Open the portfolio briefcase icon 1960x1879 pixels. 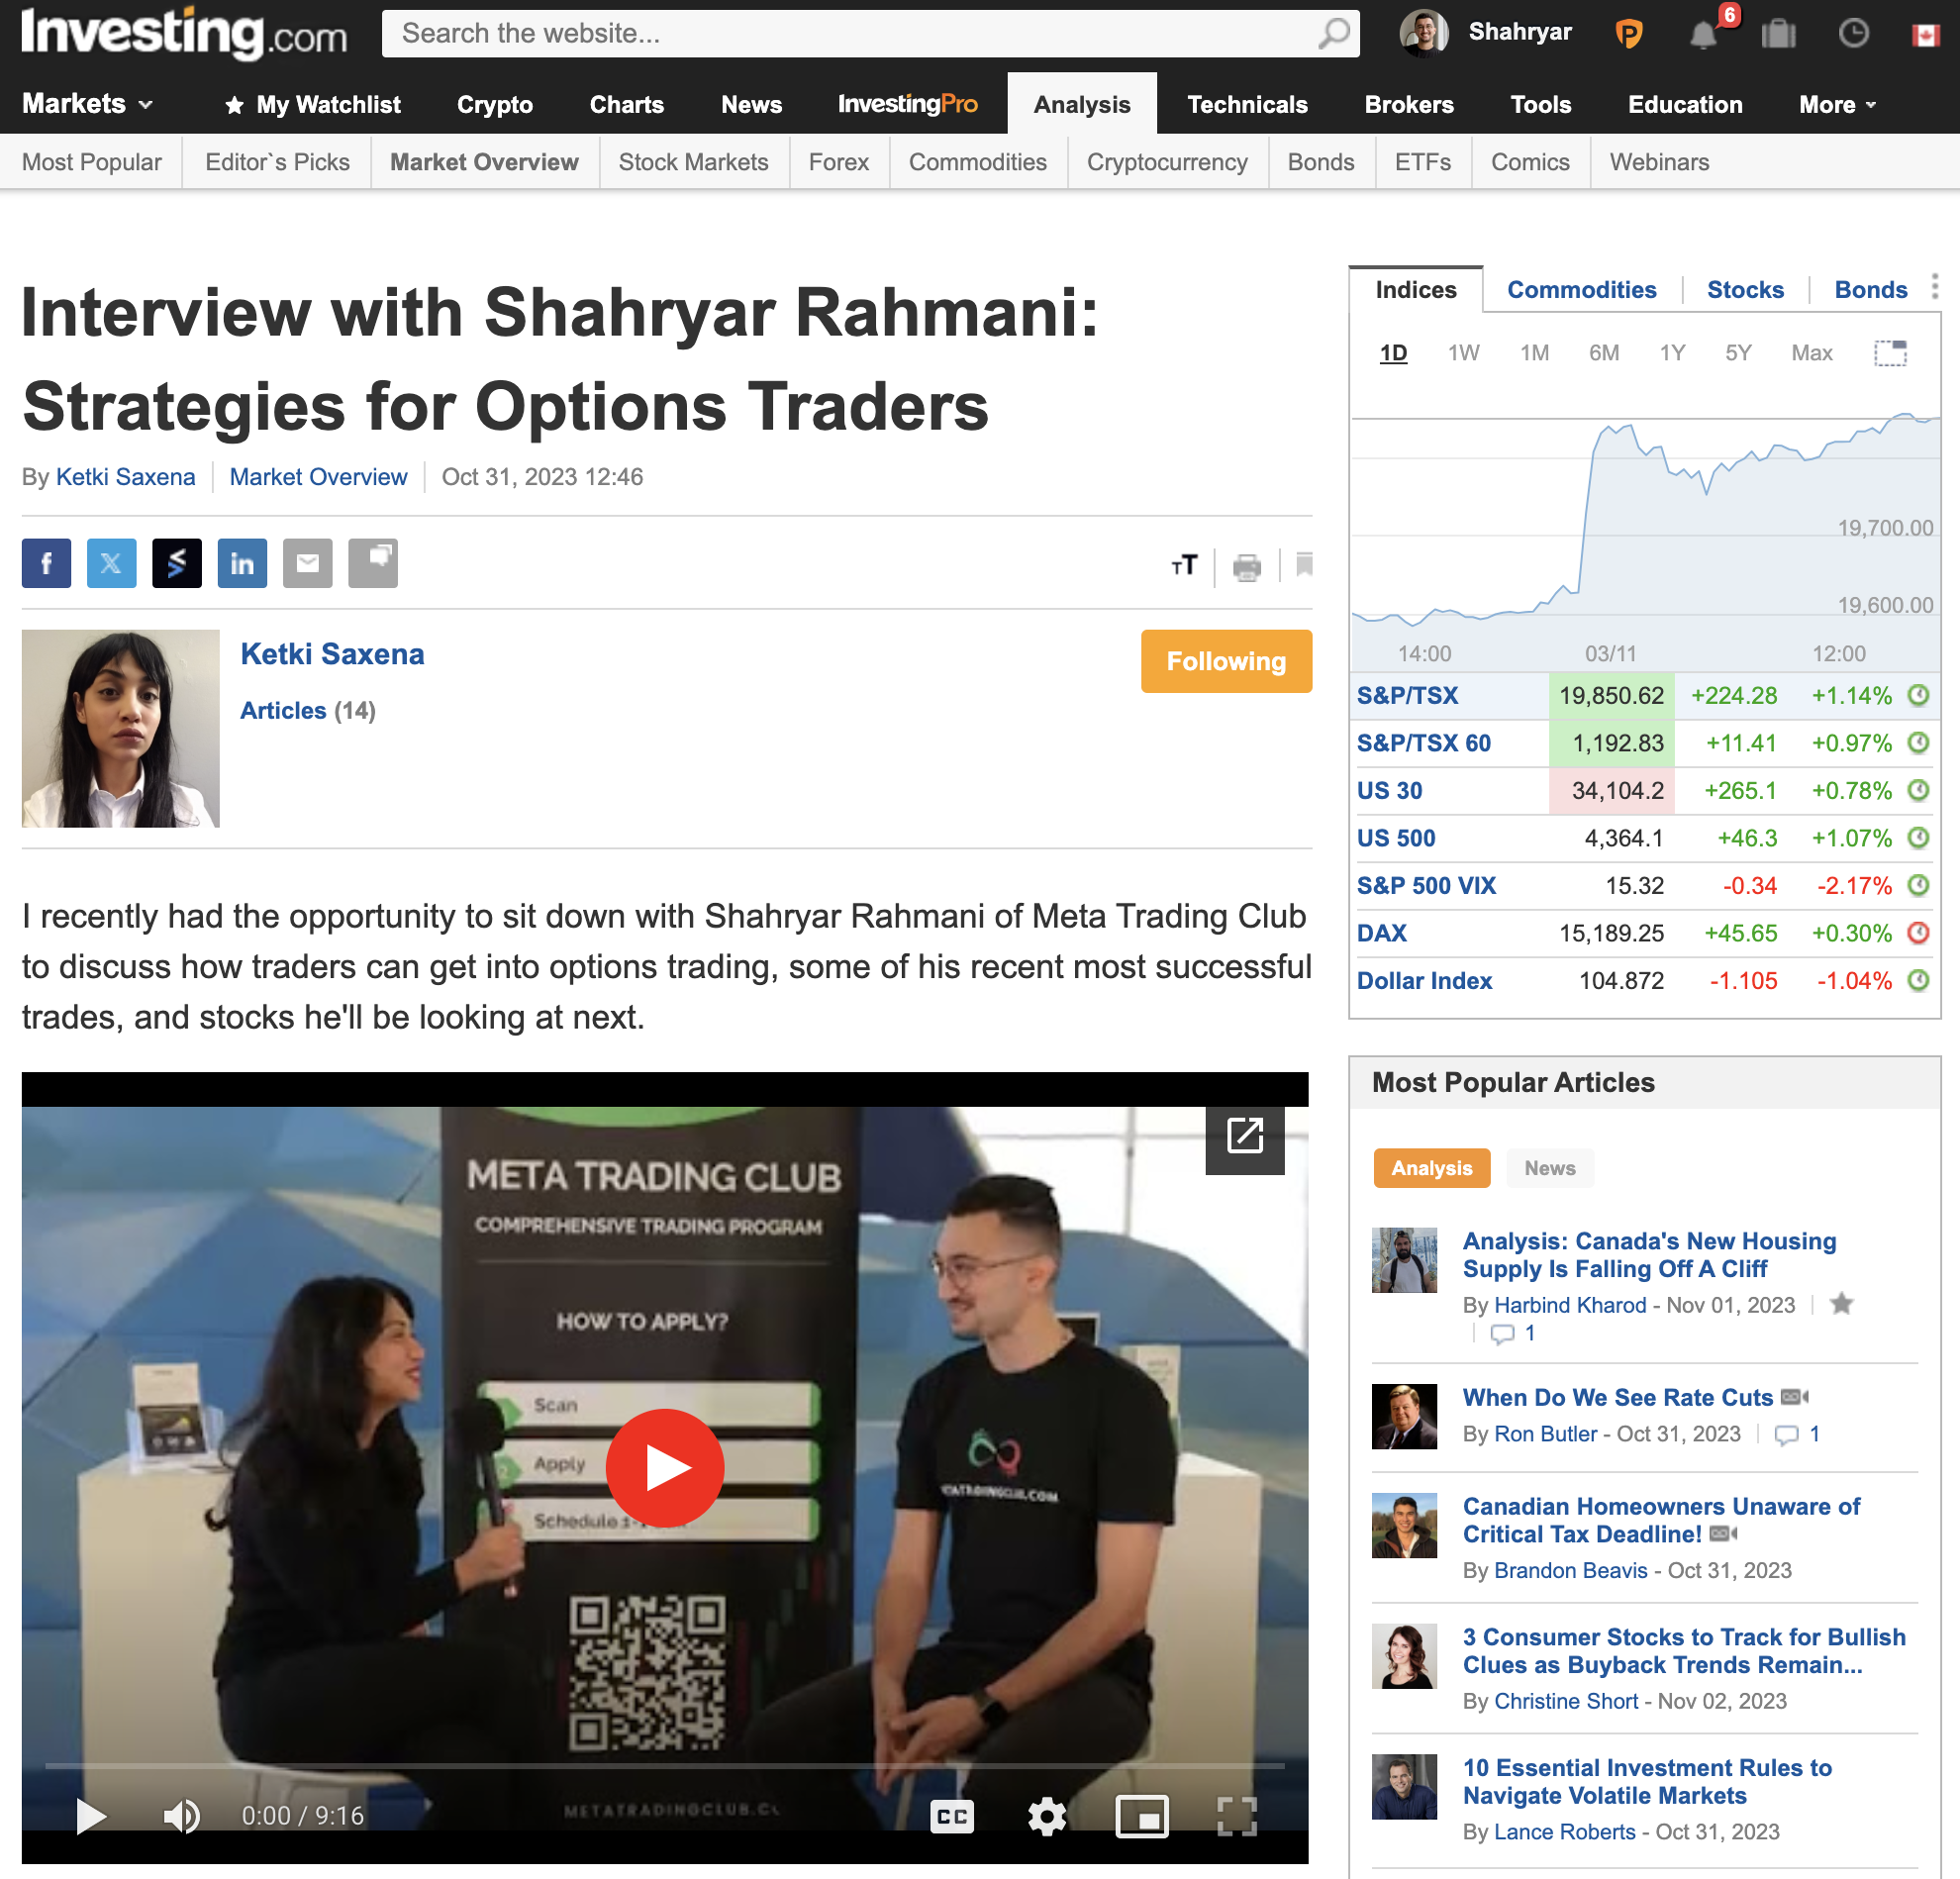1779,34
